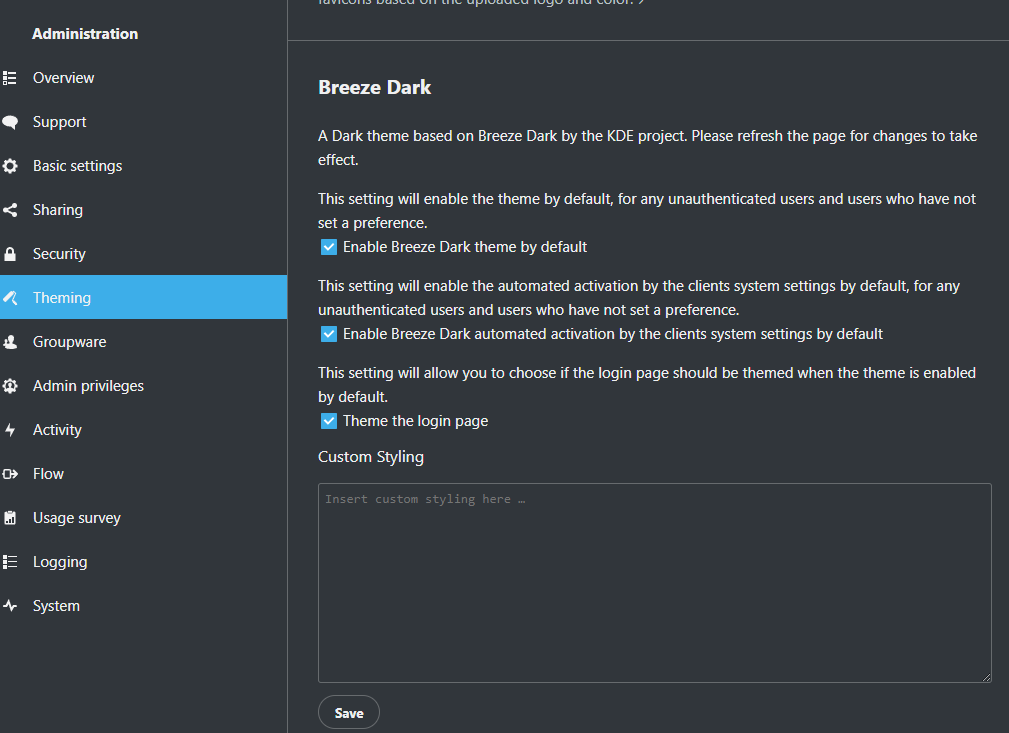Screen dimensions: 1009x733
Task: Click the Admin privileges cog icon
Action: (10, 386)
